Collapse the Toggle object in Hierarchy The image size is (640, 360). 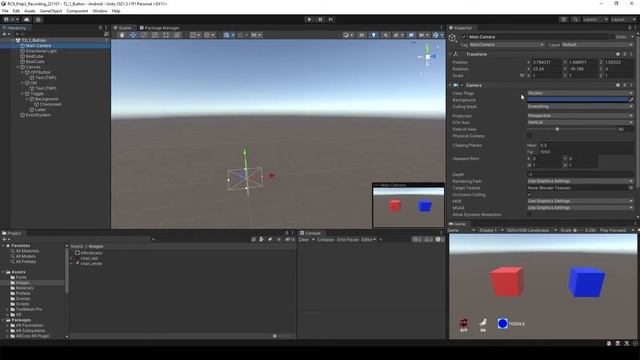22,93
